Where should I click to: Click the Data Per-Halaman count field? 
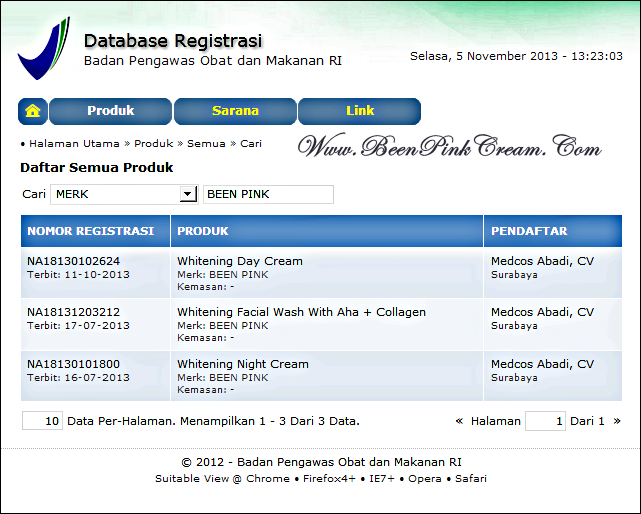tap(42, 421)
